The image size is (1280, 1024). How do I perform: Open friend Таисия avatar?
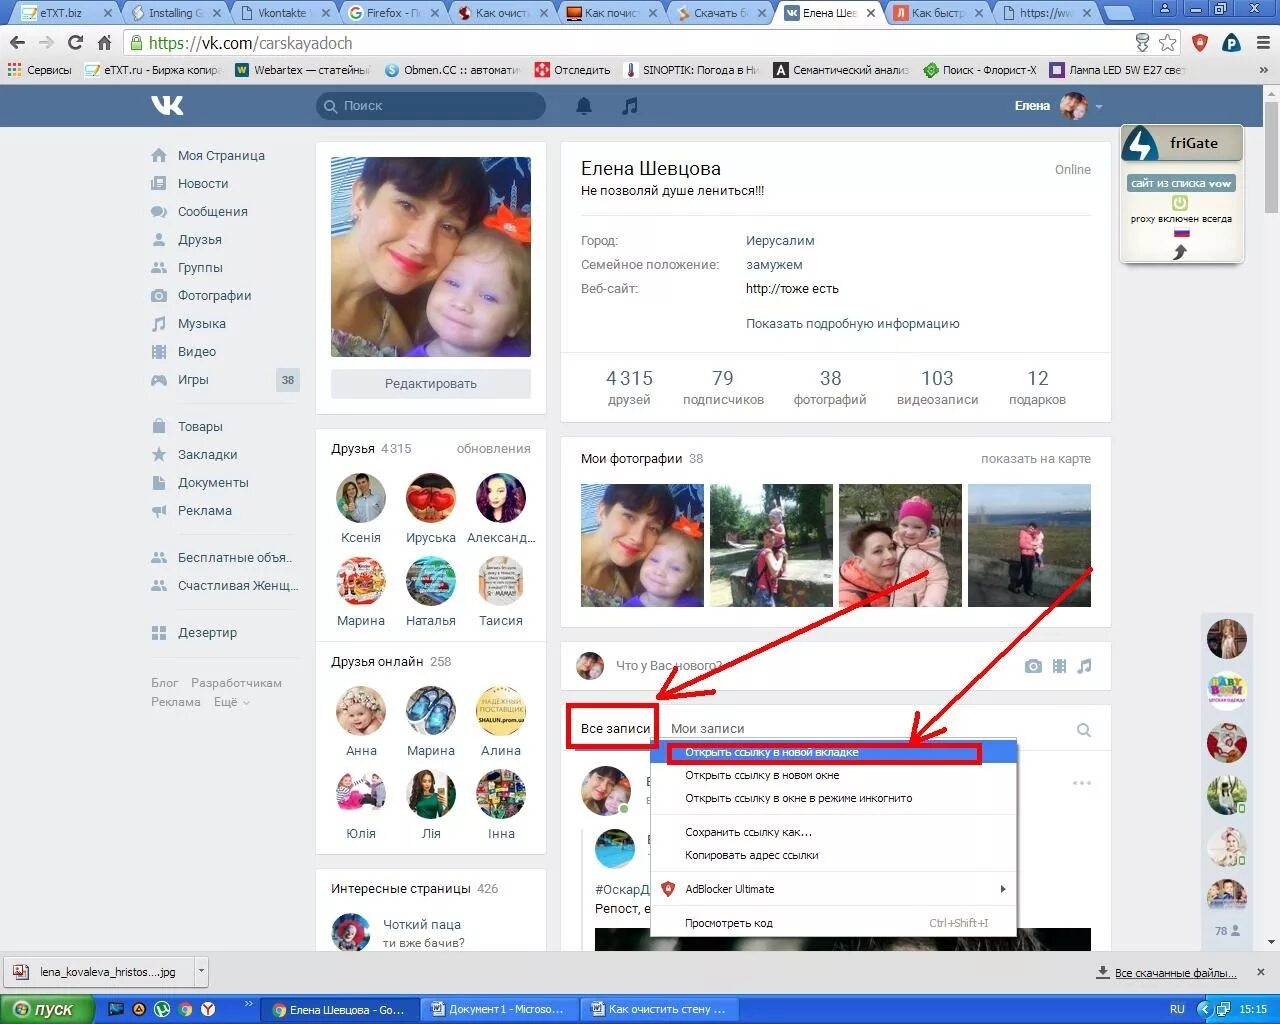tap(501, 581)
